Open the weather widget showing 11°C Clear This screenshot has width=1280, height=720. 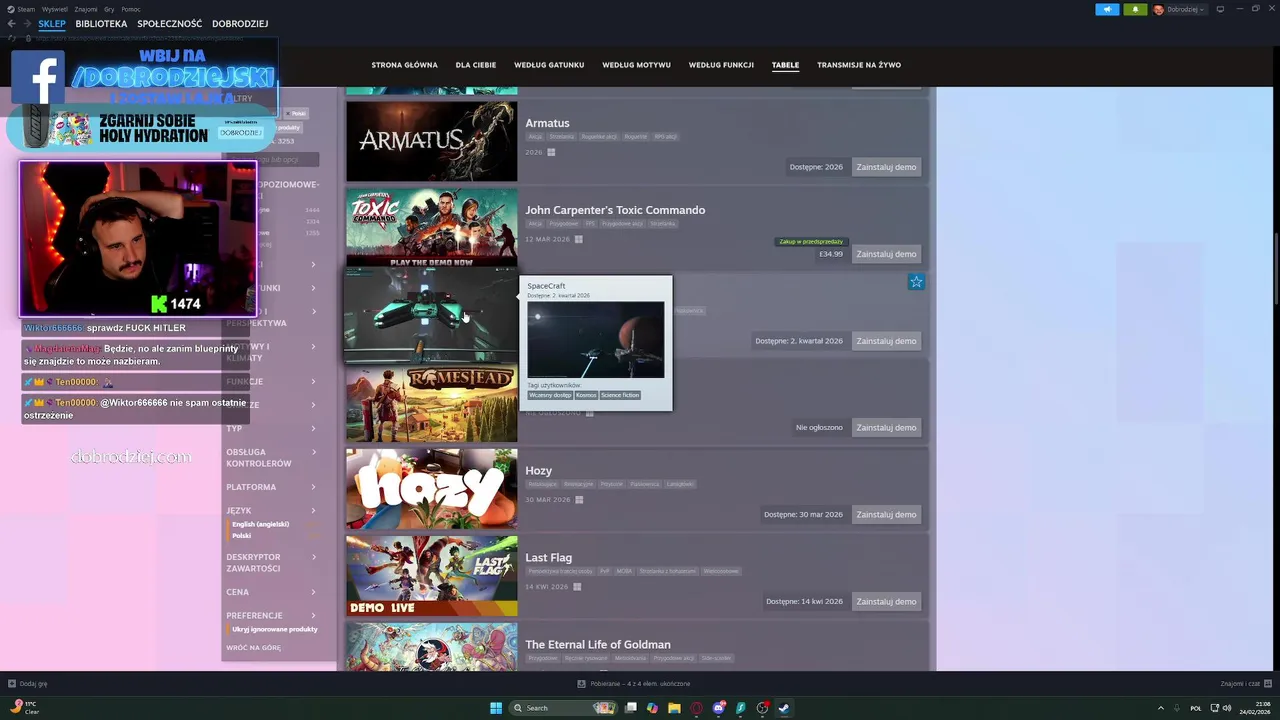24,707
